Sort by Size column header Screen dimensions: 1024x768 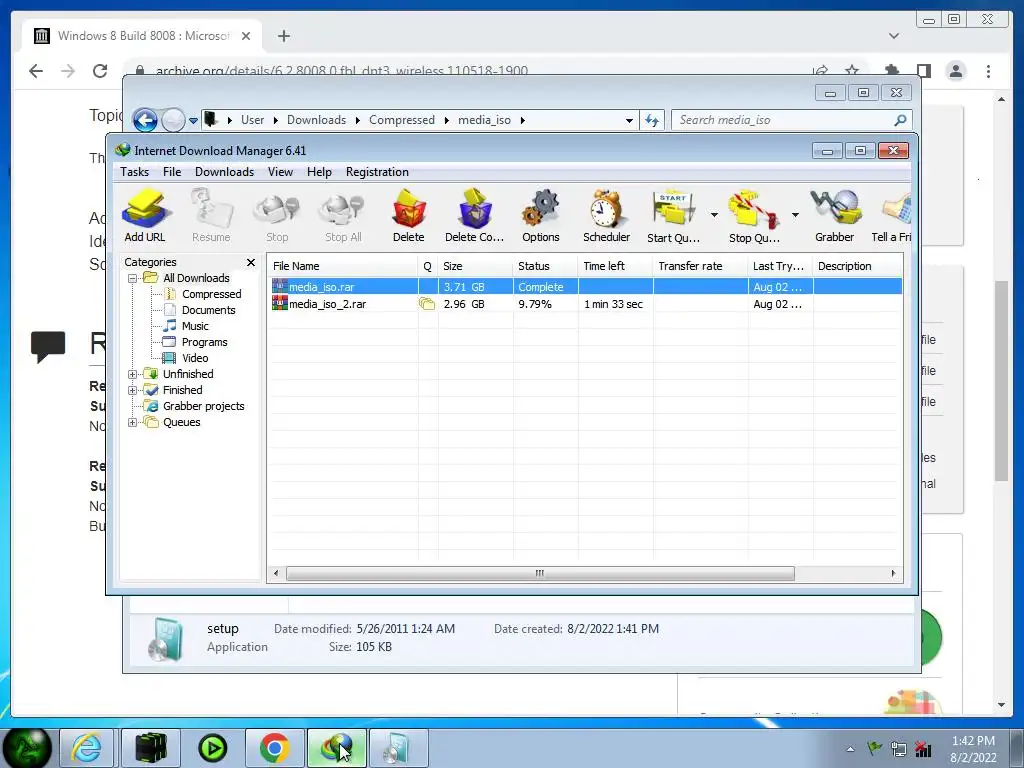(475, 266)
